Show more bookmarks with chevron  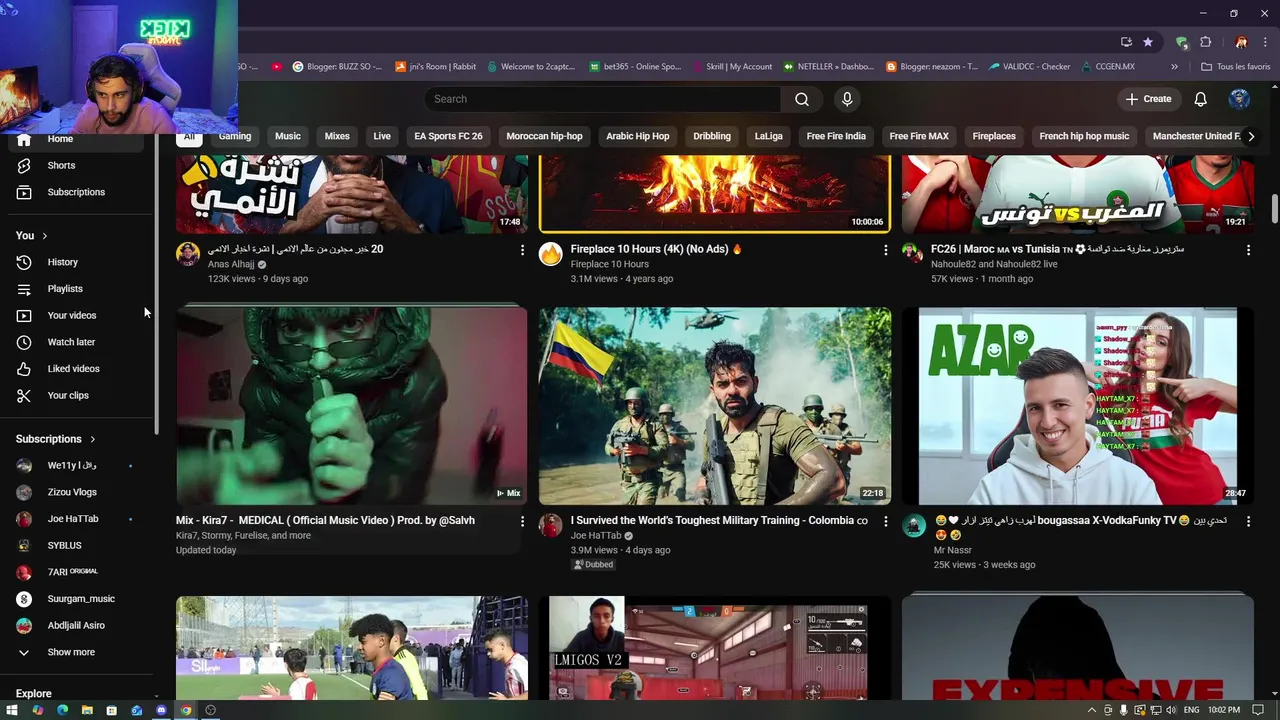[1174, 67]
